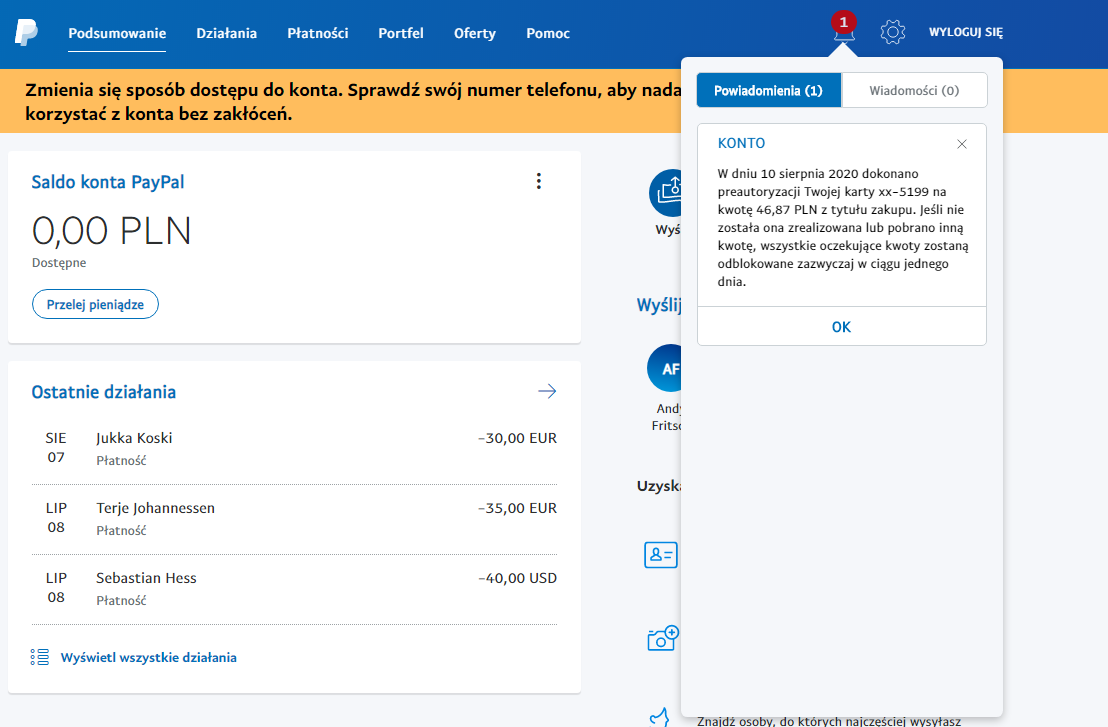Dismiss the KONTO notification with X

tap(962, 144)
